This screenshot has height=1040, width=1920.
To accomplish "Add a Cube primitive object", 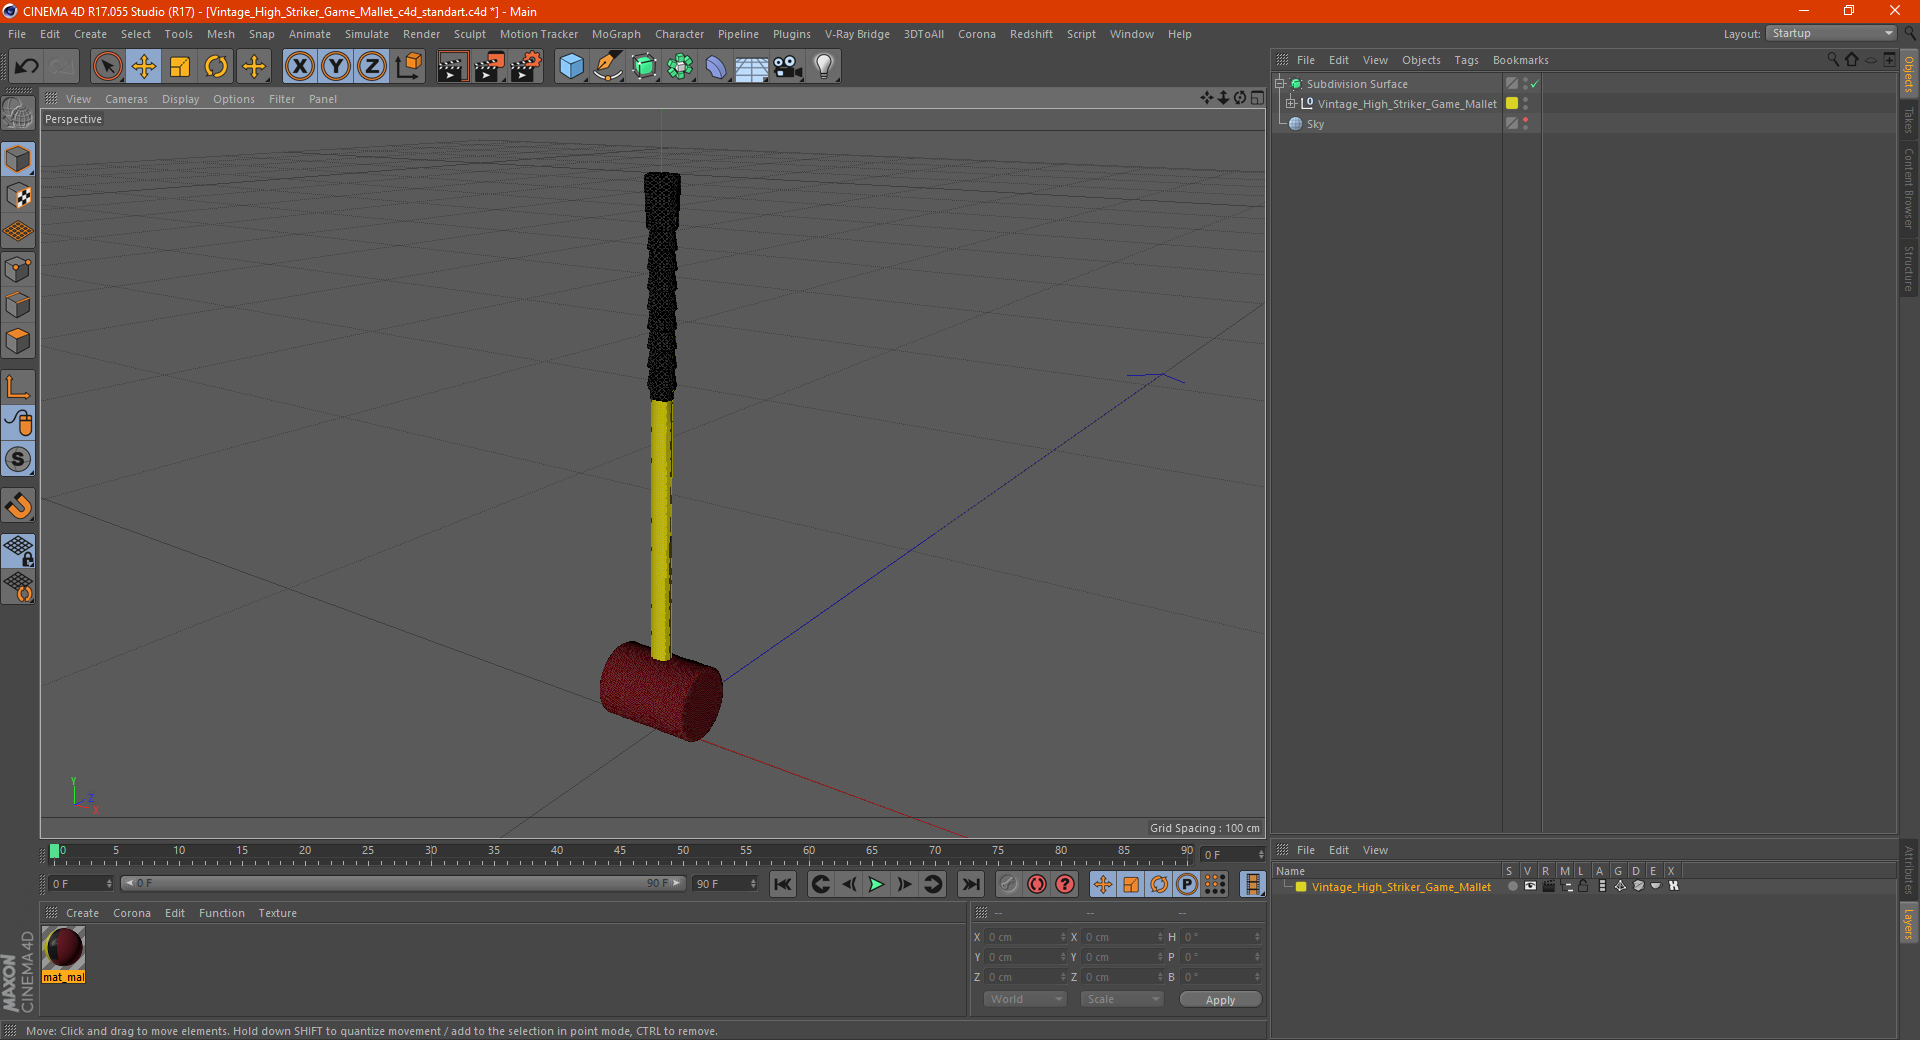I will tap(571, 67).
